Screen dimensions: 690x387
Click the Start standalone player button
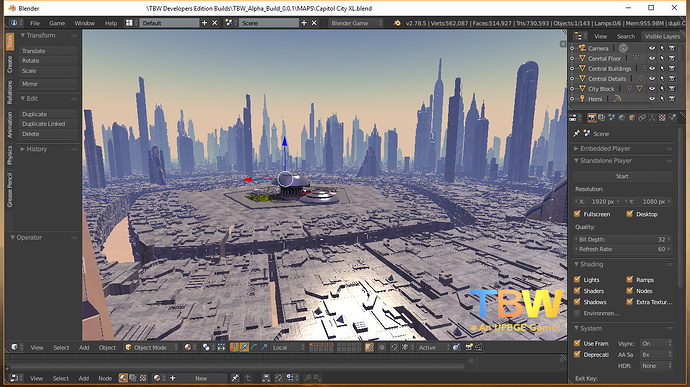[x=622, y=176]
